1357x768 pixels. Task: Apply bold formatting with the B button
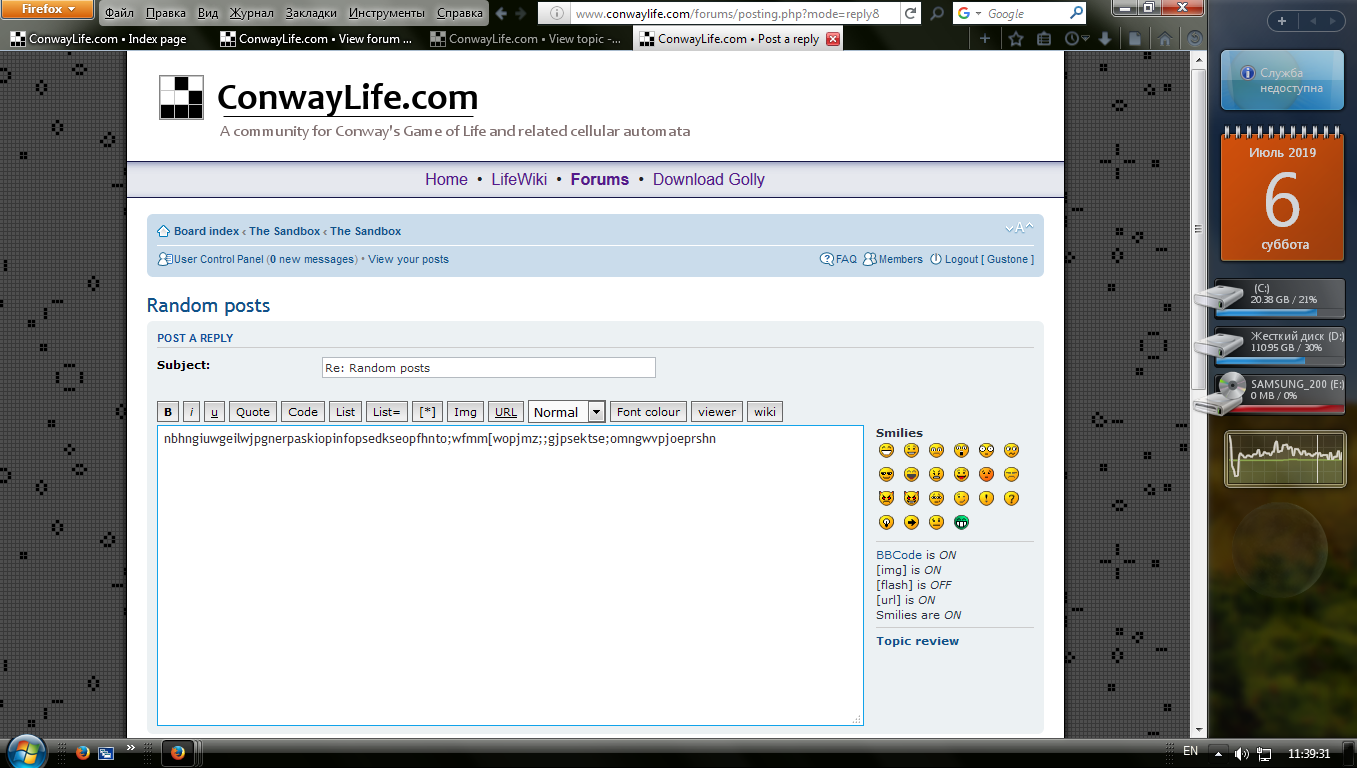168,412
